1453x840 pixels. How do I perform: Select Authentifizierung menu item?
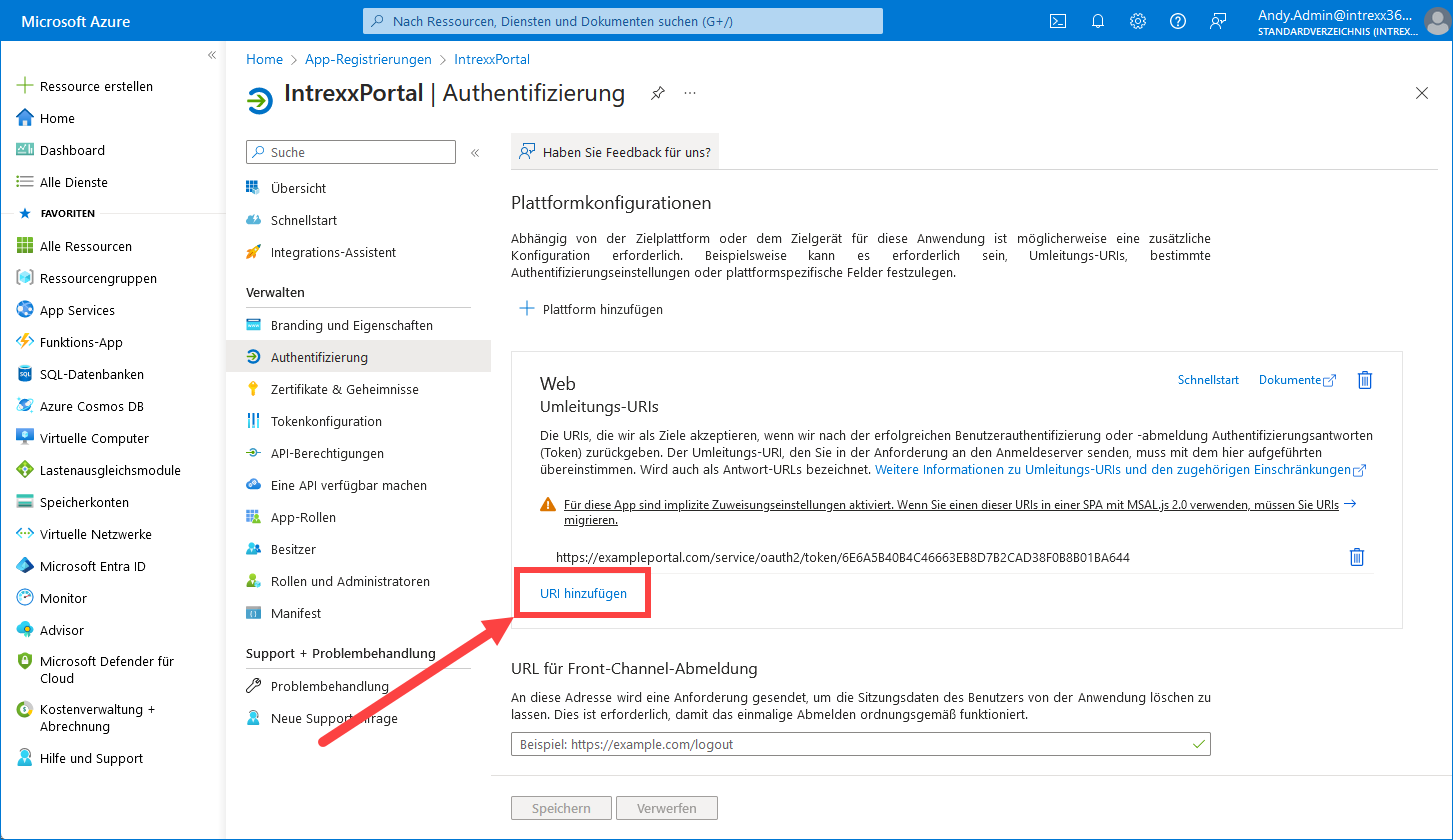[358, 357]
